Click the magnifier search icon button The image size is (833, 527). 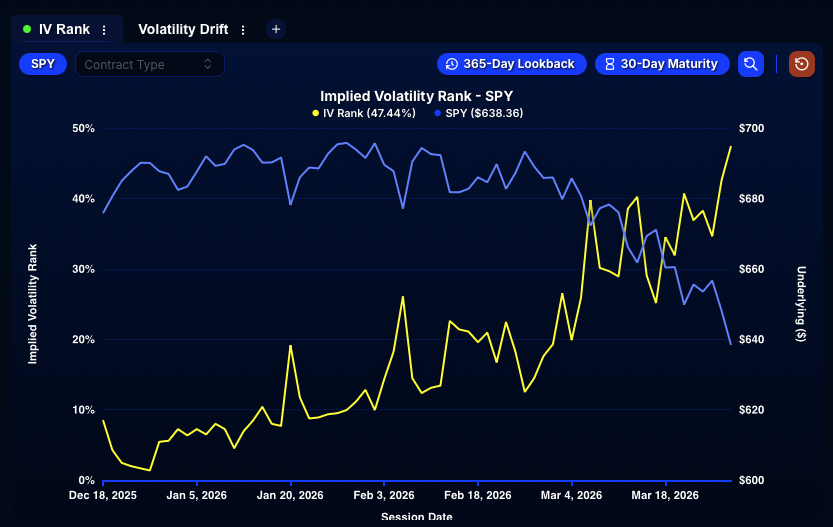pyautogui.click(x=751, y=64)
